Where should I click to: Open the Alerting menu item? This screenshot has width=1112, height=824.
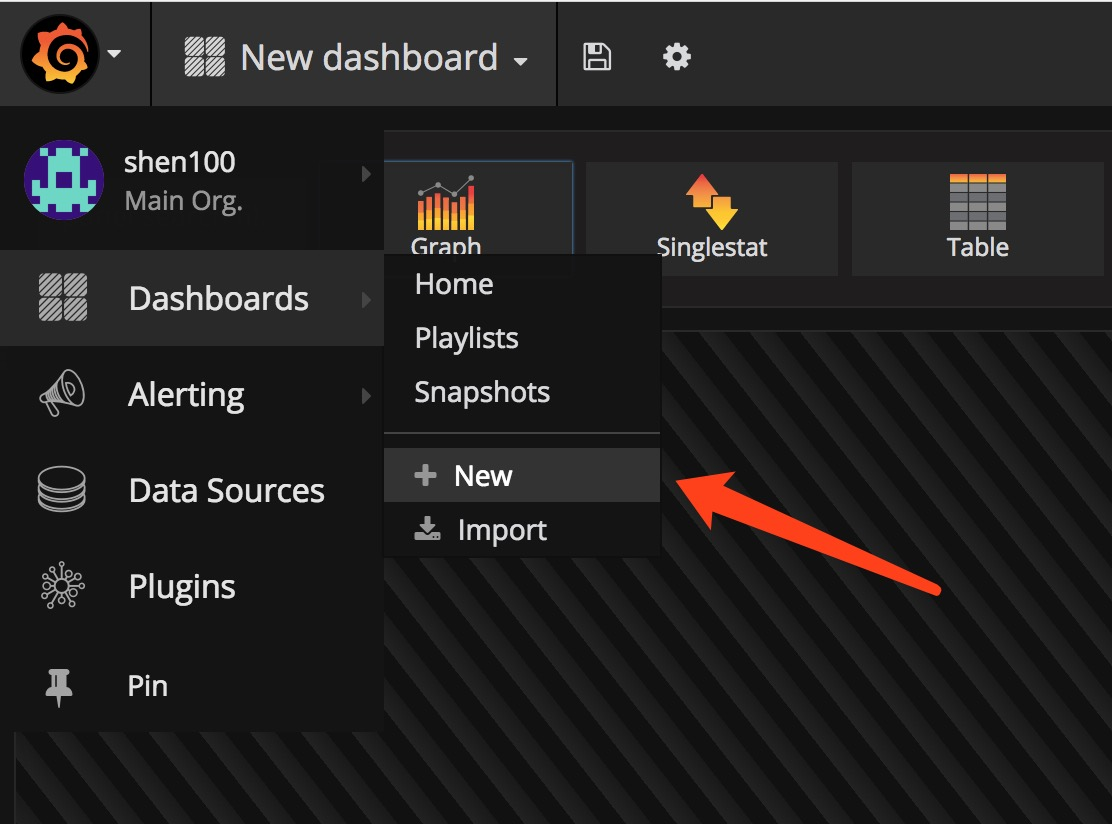point(191,394)
